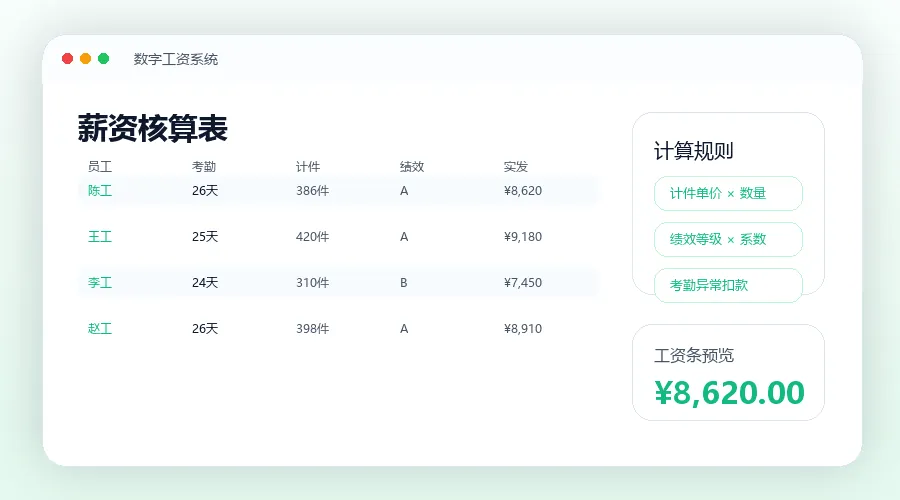Click the 计件 column header
Image resolution: width=900 pixels, height=500 pixels.
308,166
